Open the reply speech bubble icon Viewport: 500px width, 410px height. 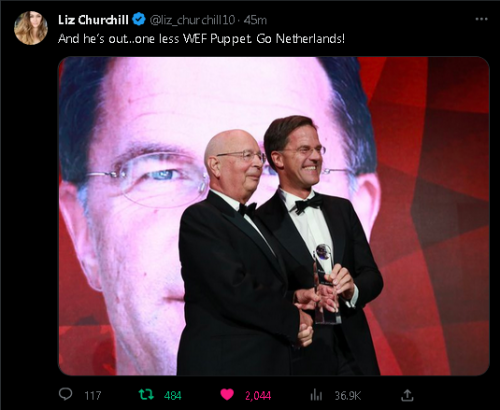65,394
